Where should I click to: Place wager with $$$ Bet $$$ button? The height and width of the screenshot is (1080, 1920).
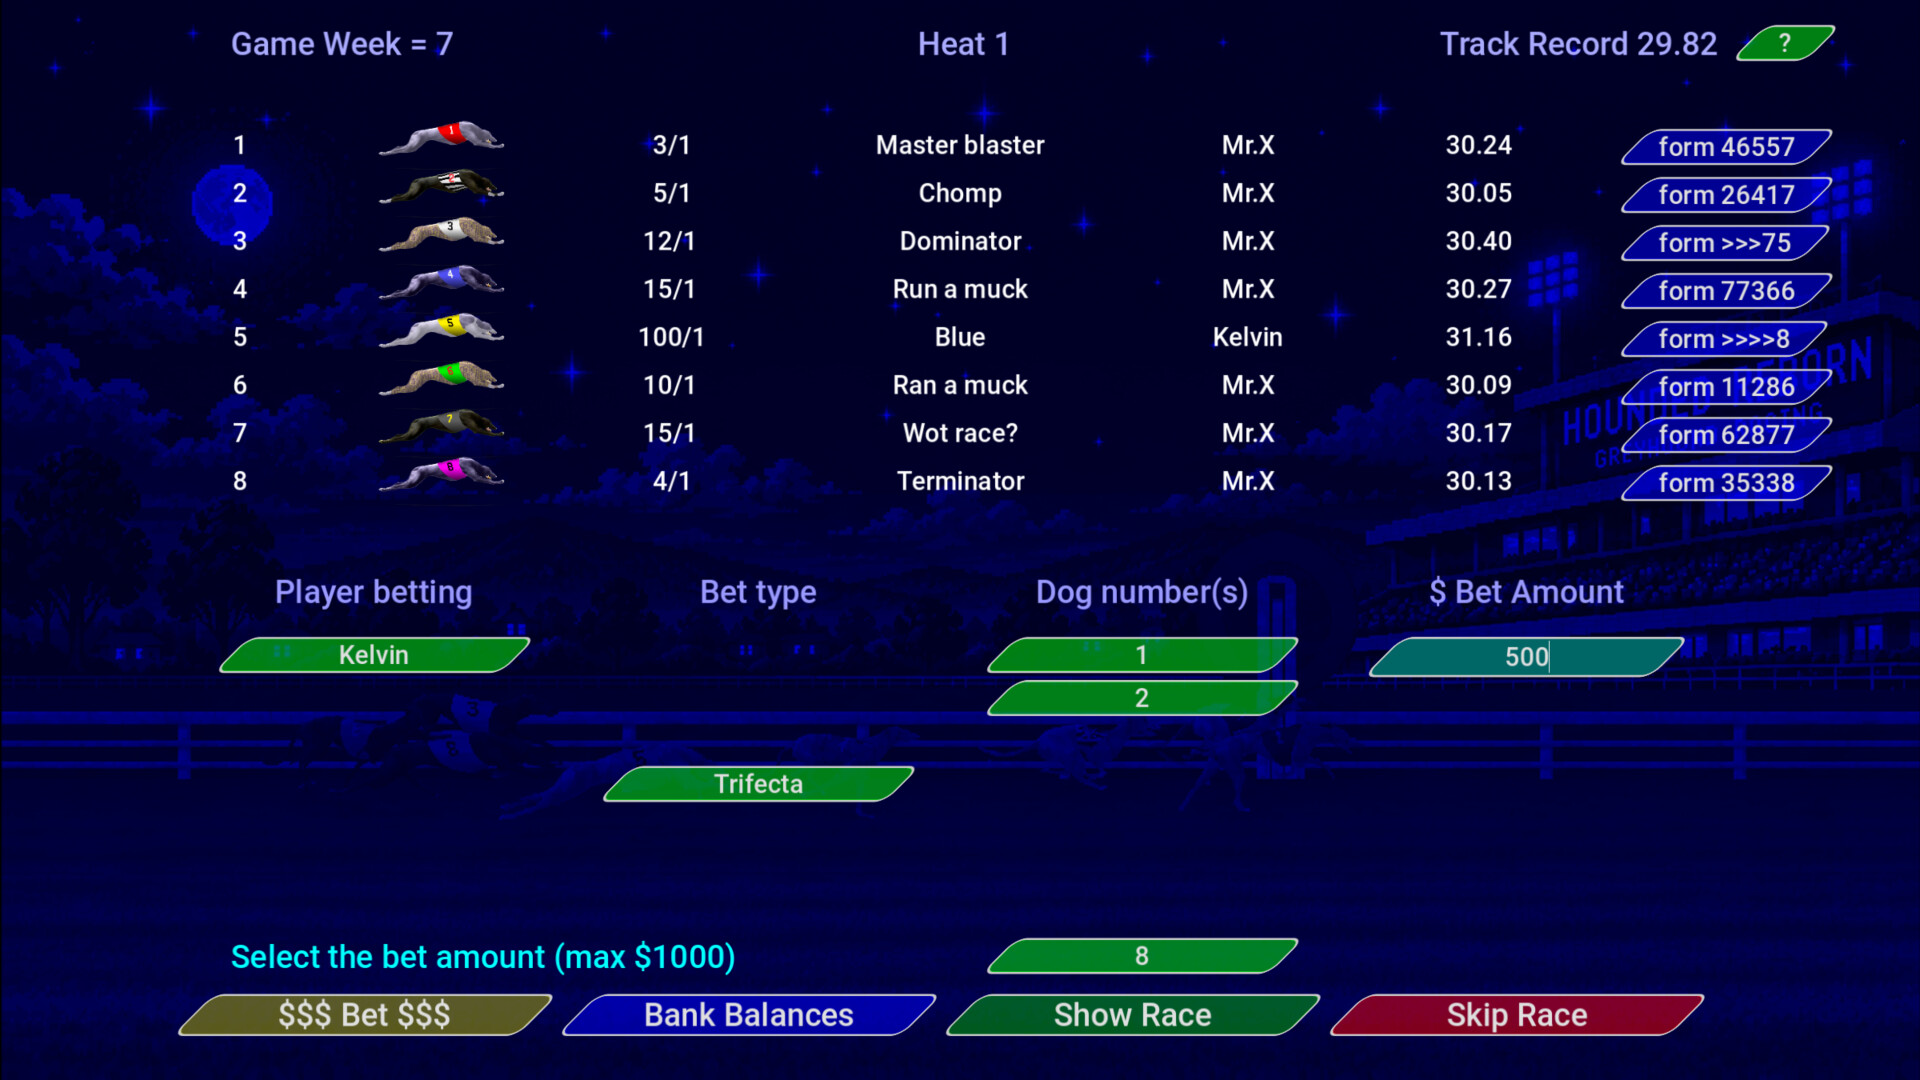pyautogui.click(x=365, y=1015)
